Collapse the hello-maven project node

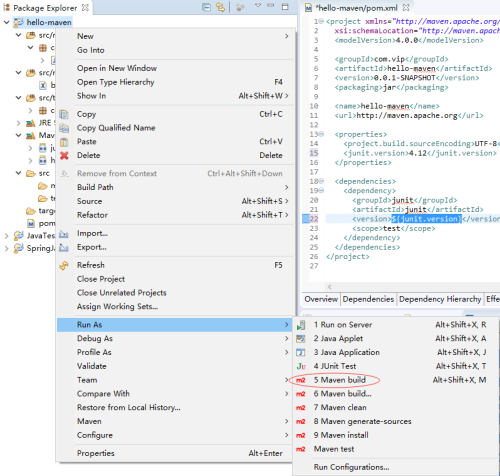pyautogui.click(x=6, y=22)
